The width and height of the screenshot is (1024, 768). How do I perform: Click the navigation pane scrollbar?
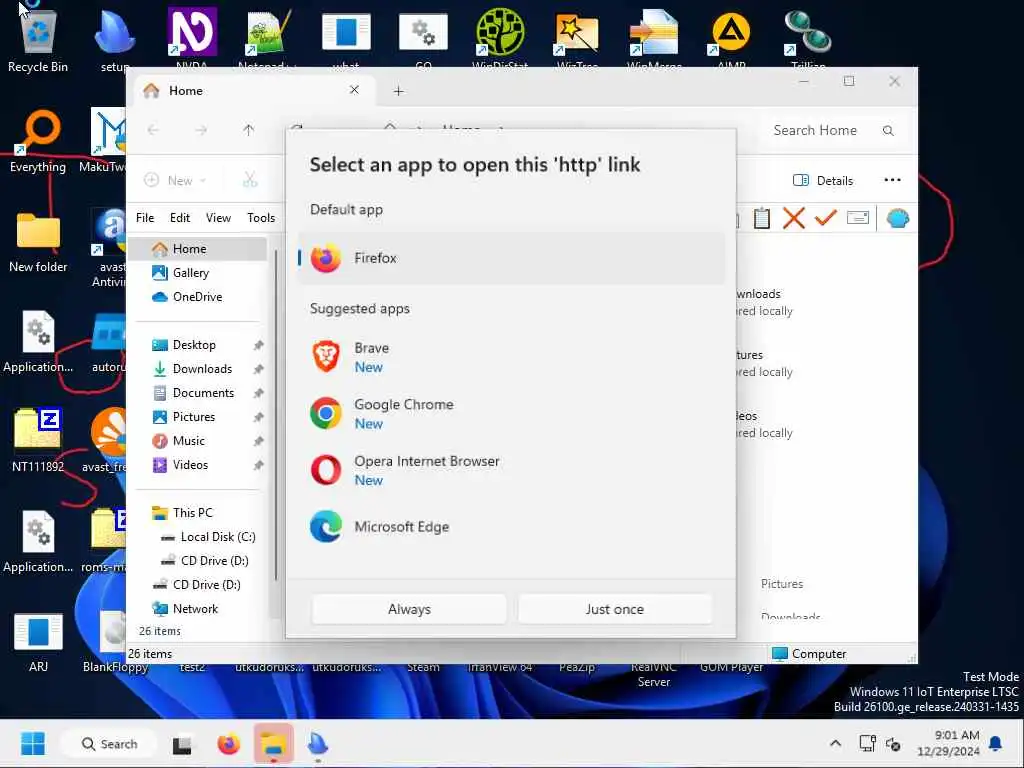(x=276, y=415)
